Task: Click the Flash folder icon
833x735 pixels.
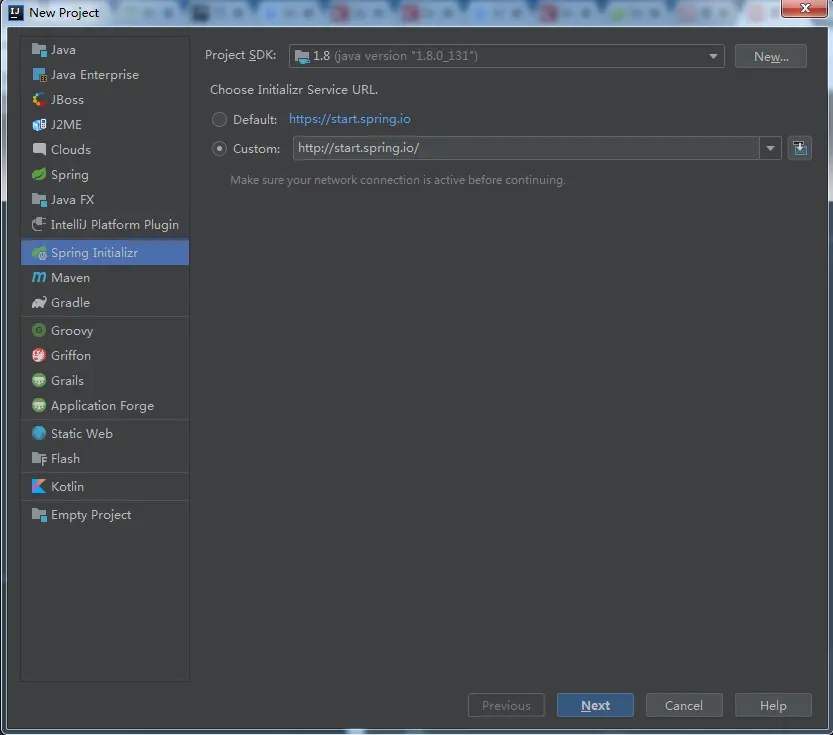Action: point(39,458)
